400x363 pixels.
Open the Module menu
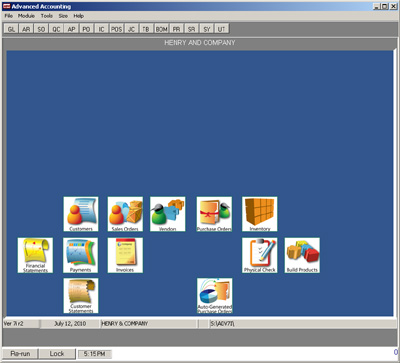pos(26,16)
